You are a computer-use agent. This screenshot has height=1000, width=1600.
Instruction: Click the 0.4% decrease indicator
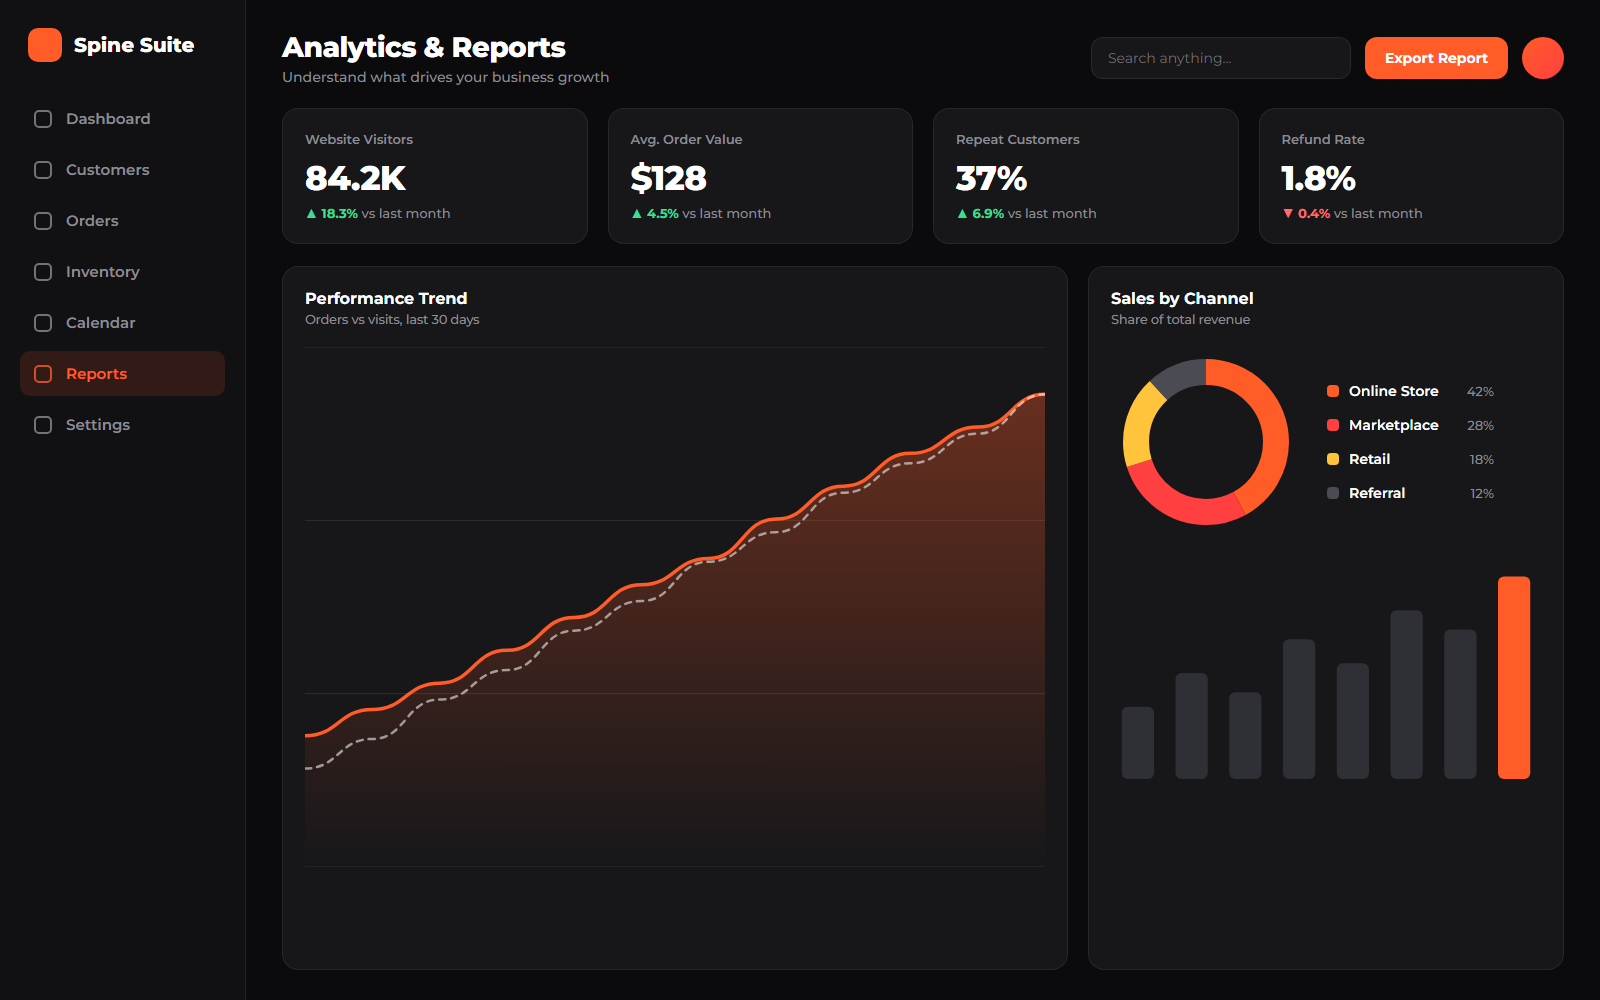1307,213
